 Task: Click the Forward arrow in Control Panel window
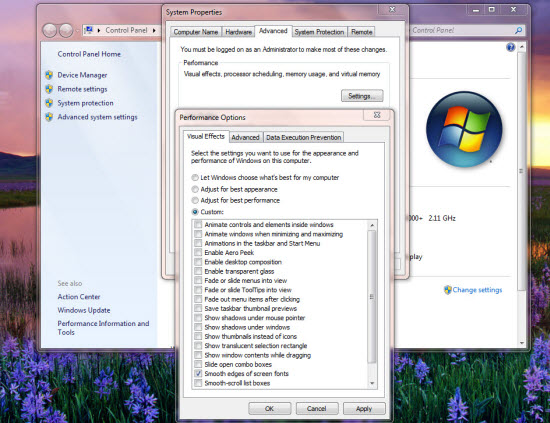point(66,31)
